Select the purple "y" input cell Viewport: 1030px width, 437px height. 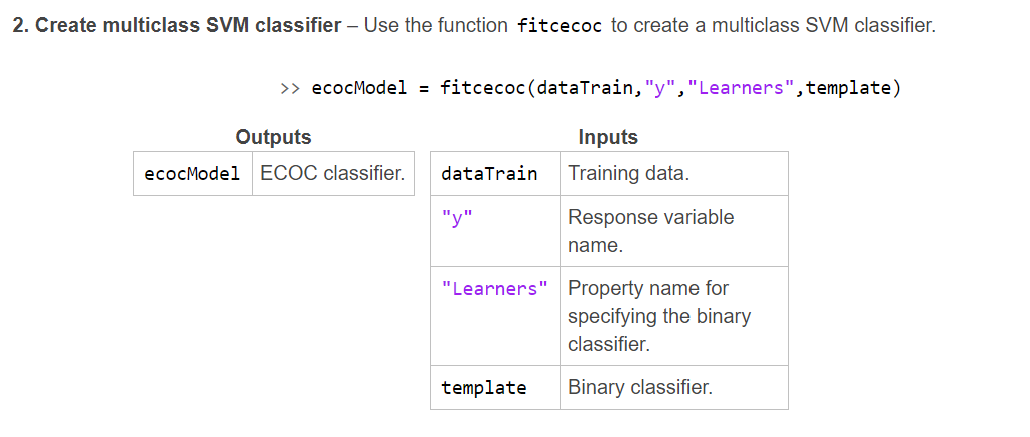[495, 231]
